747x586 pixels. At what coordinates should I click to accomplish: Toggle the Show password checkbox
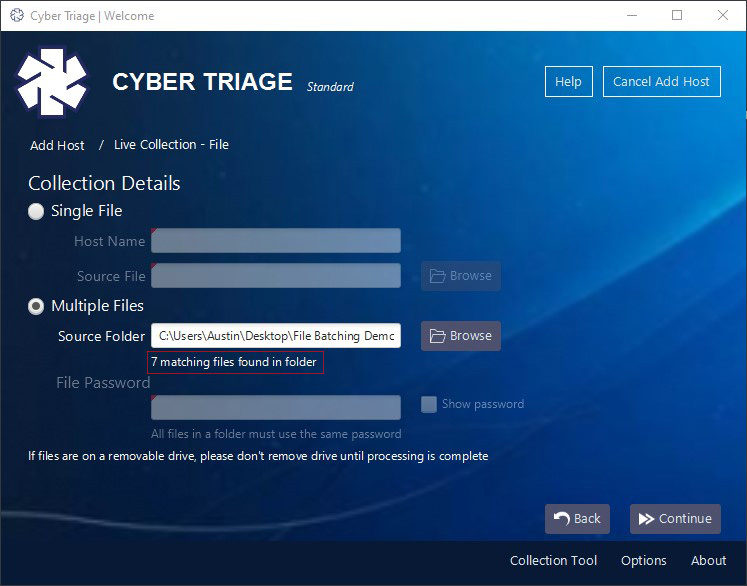click(x=429, y=404)
